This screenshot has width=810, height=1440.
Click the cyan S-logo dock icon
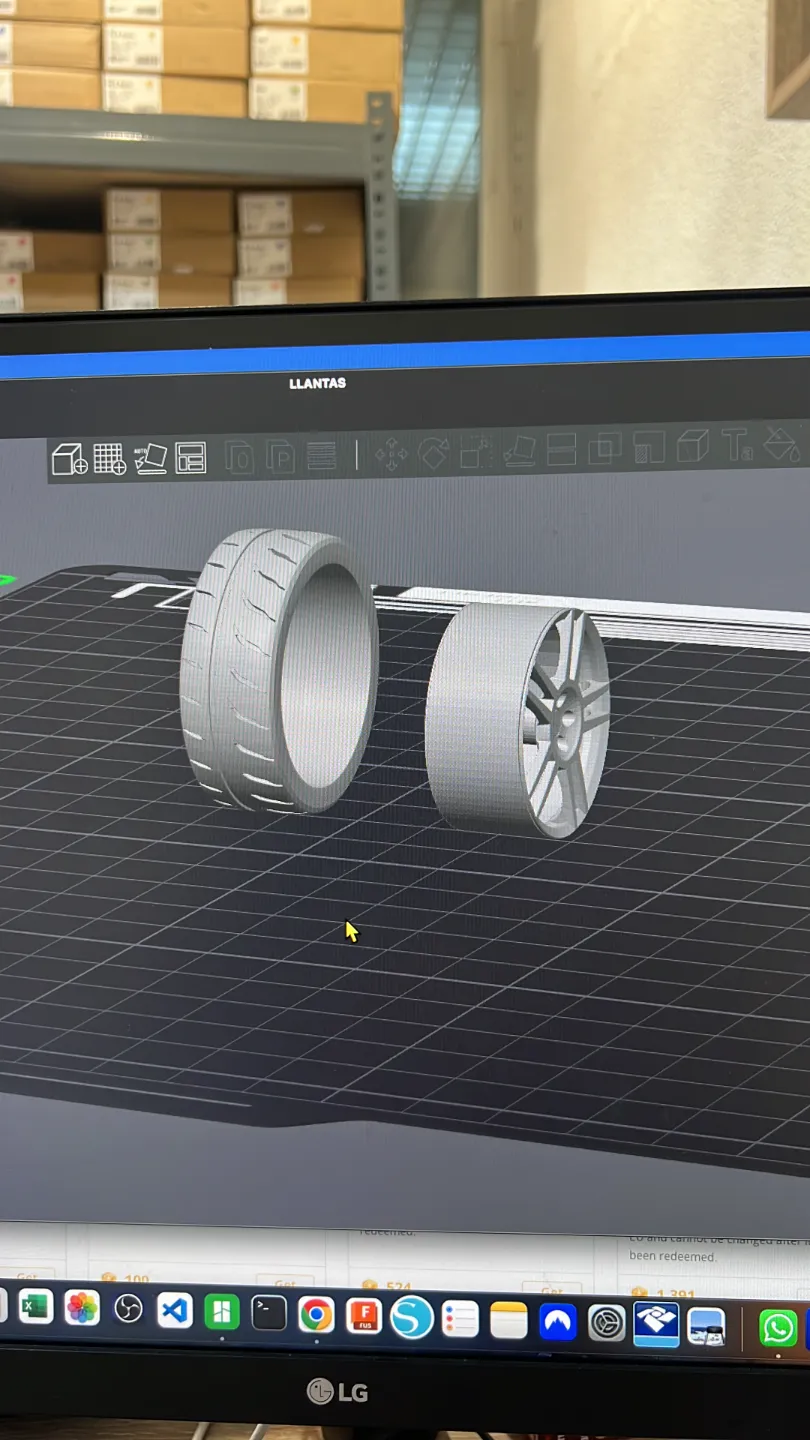[x=411, y=1318]
